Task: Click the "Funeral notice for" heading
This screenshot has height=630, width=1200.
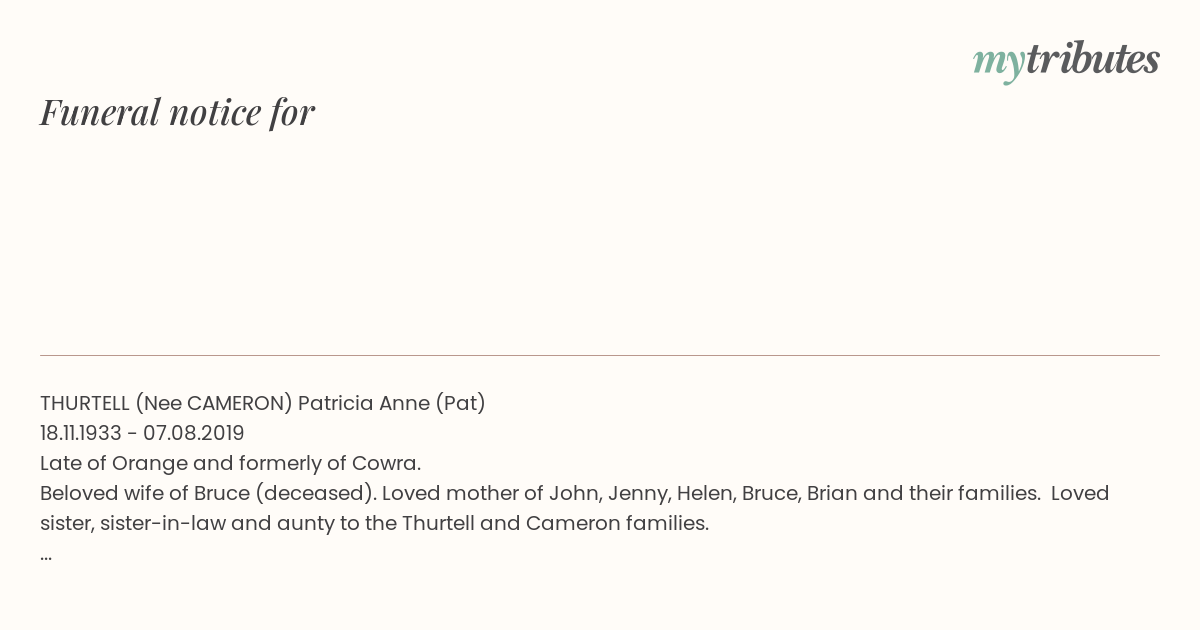Action: pyautogui.click(x=177, y=112)
